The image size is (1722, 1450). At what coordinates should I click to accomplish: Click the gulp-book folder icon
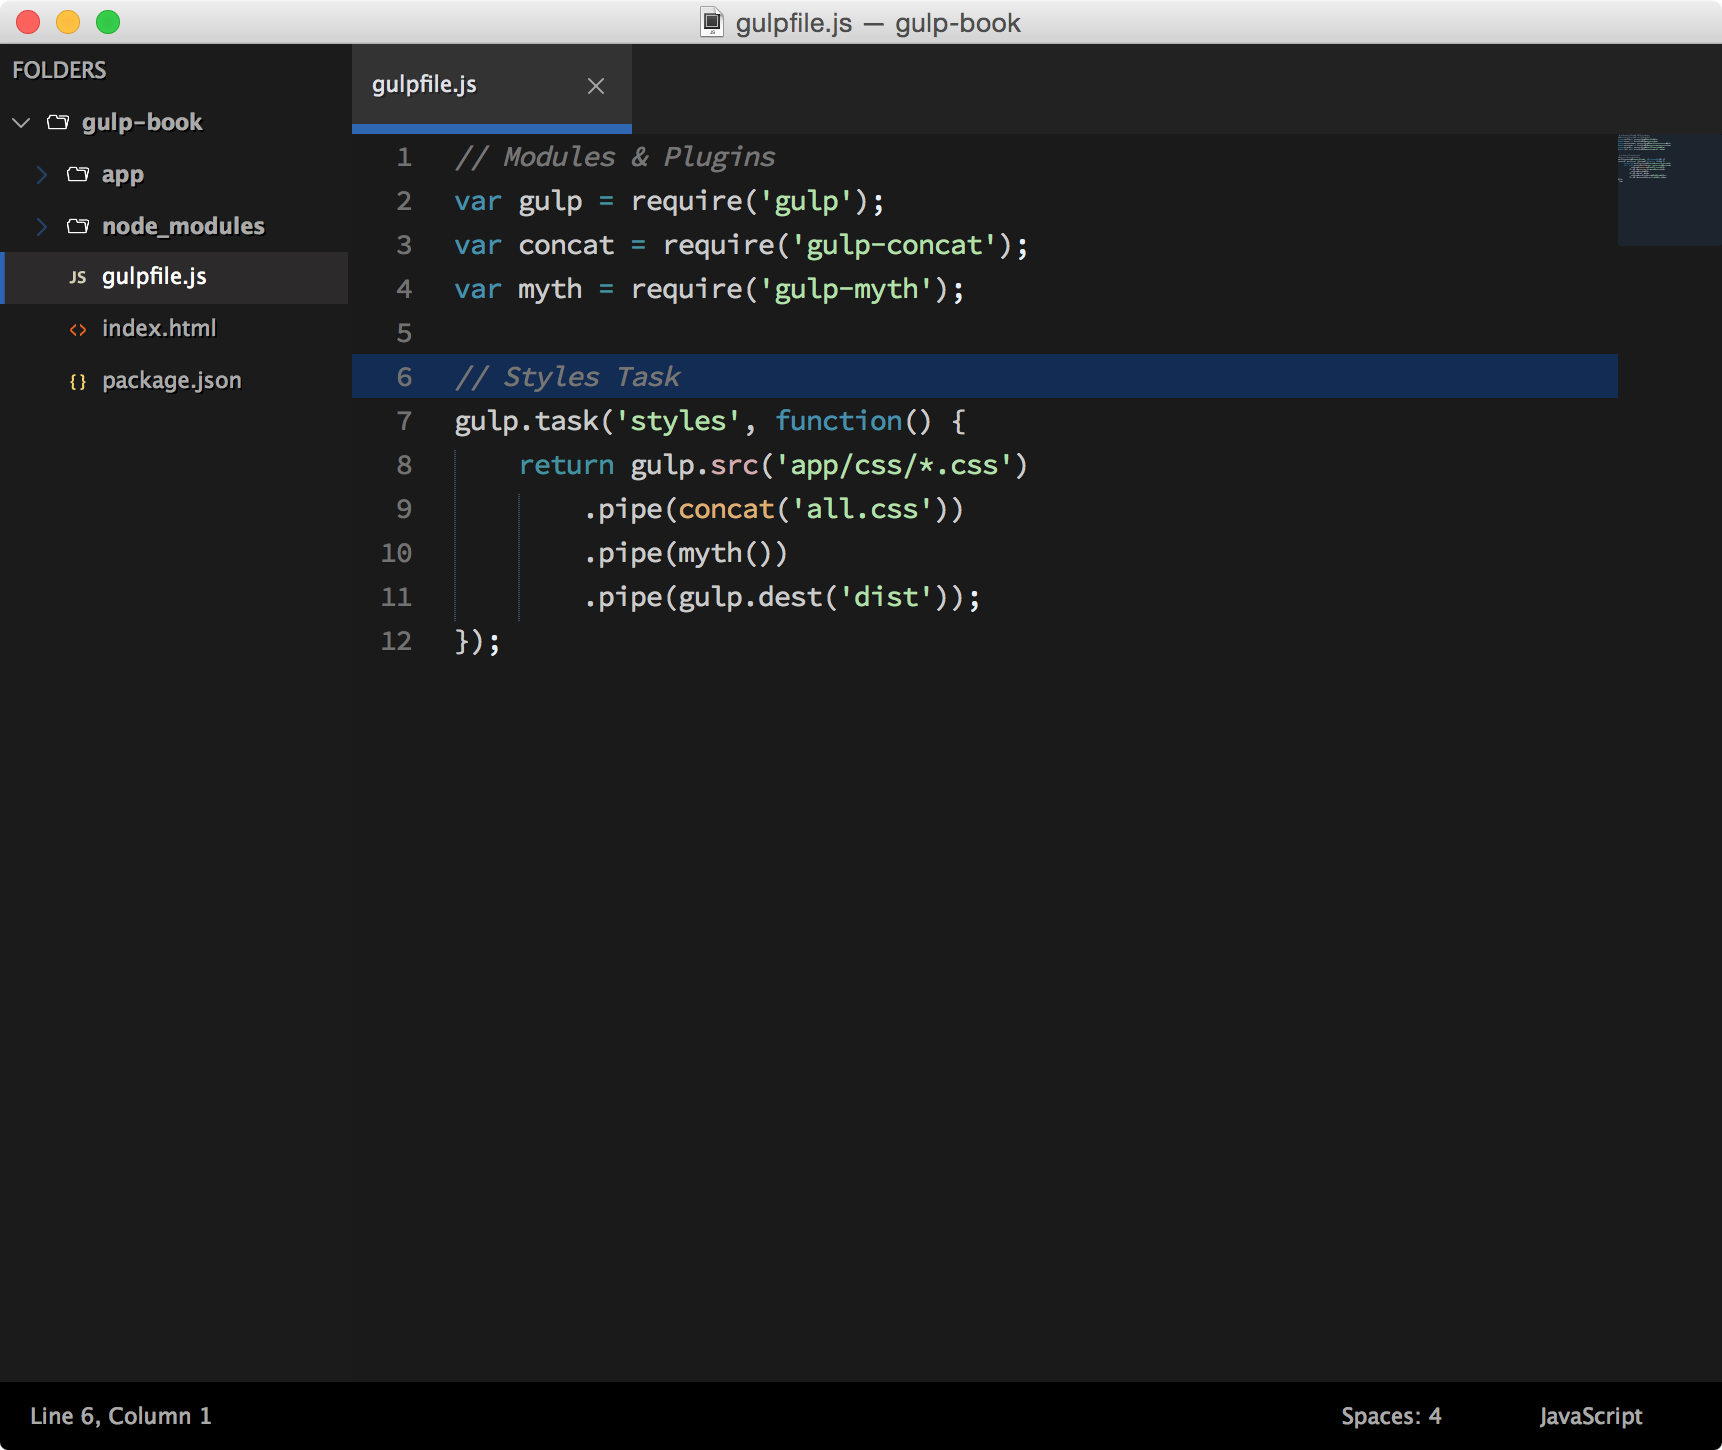(58, 122)
